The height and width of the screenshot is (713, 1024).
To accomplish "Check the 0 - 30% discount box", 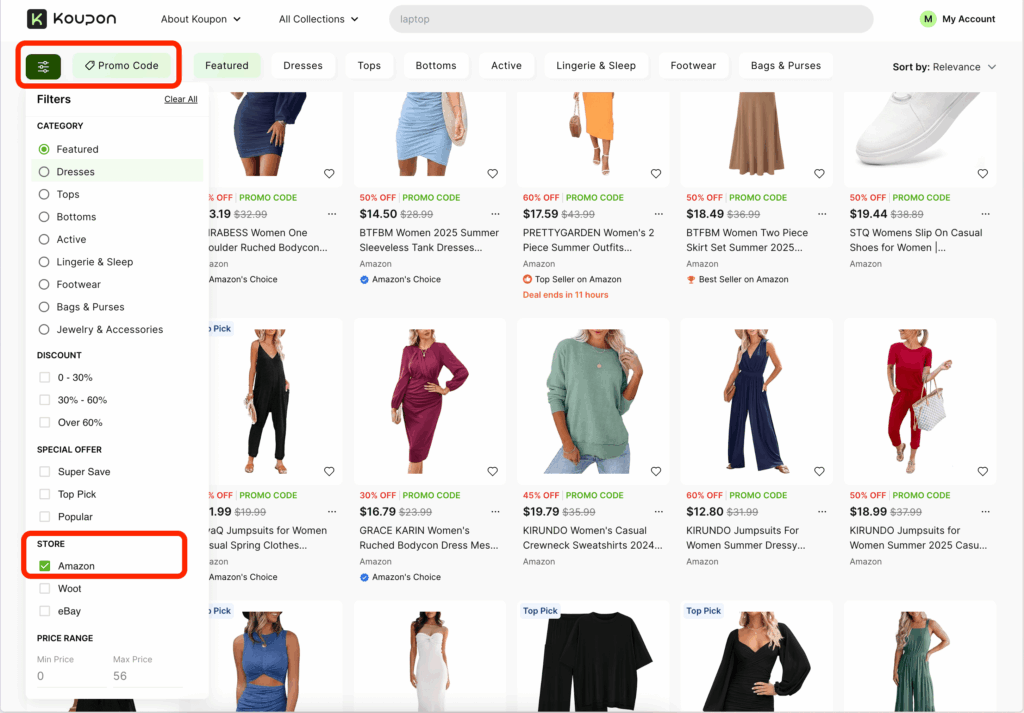I will (x=44, y=377).
